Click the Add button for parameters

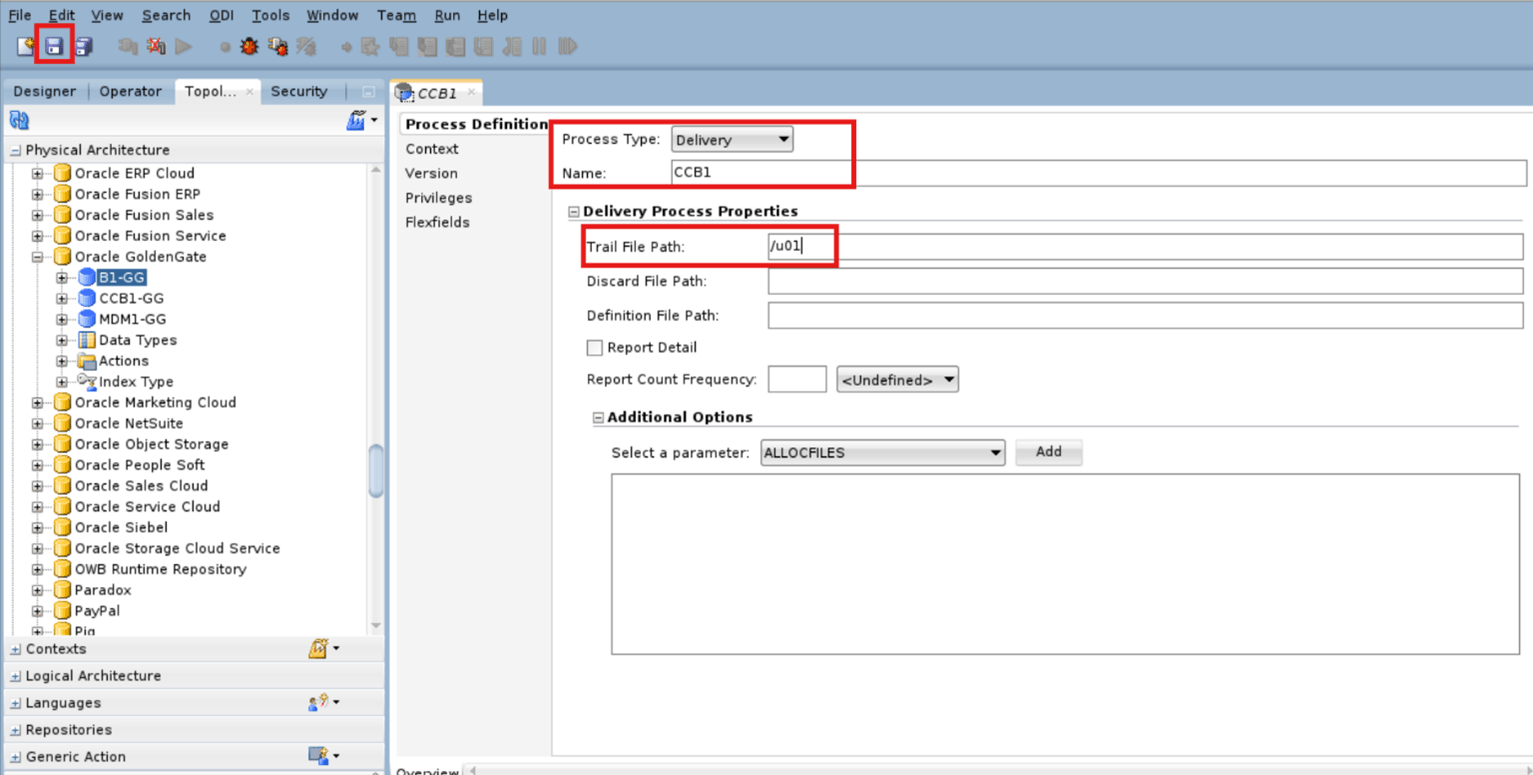pos(1048,452)
